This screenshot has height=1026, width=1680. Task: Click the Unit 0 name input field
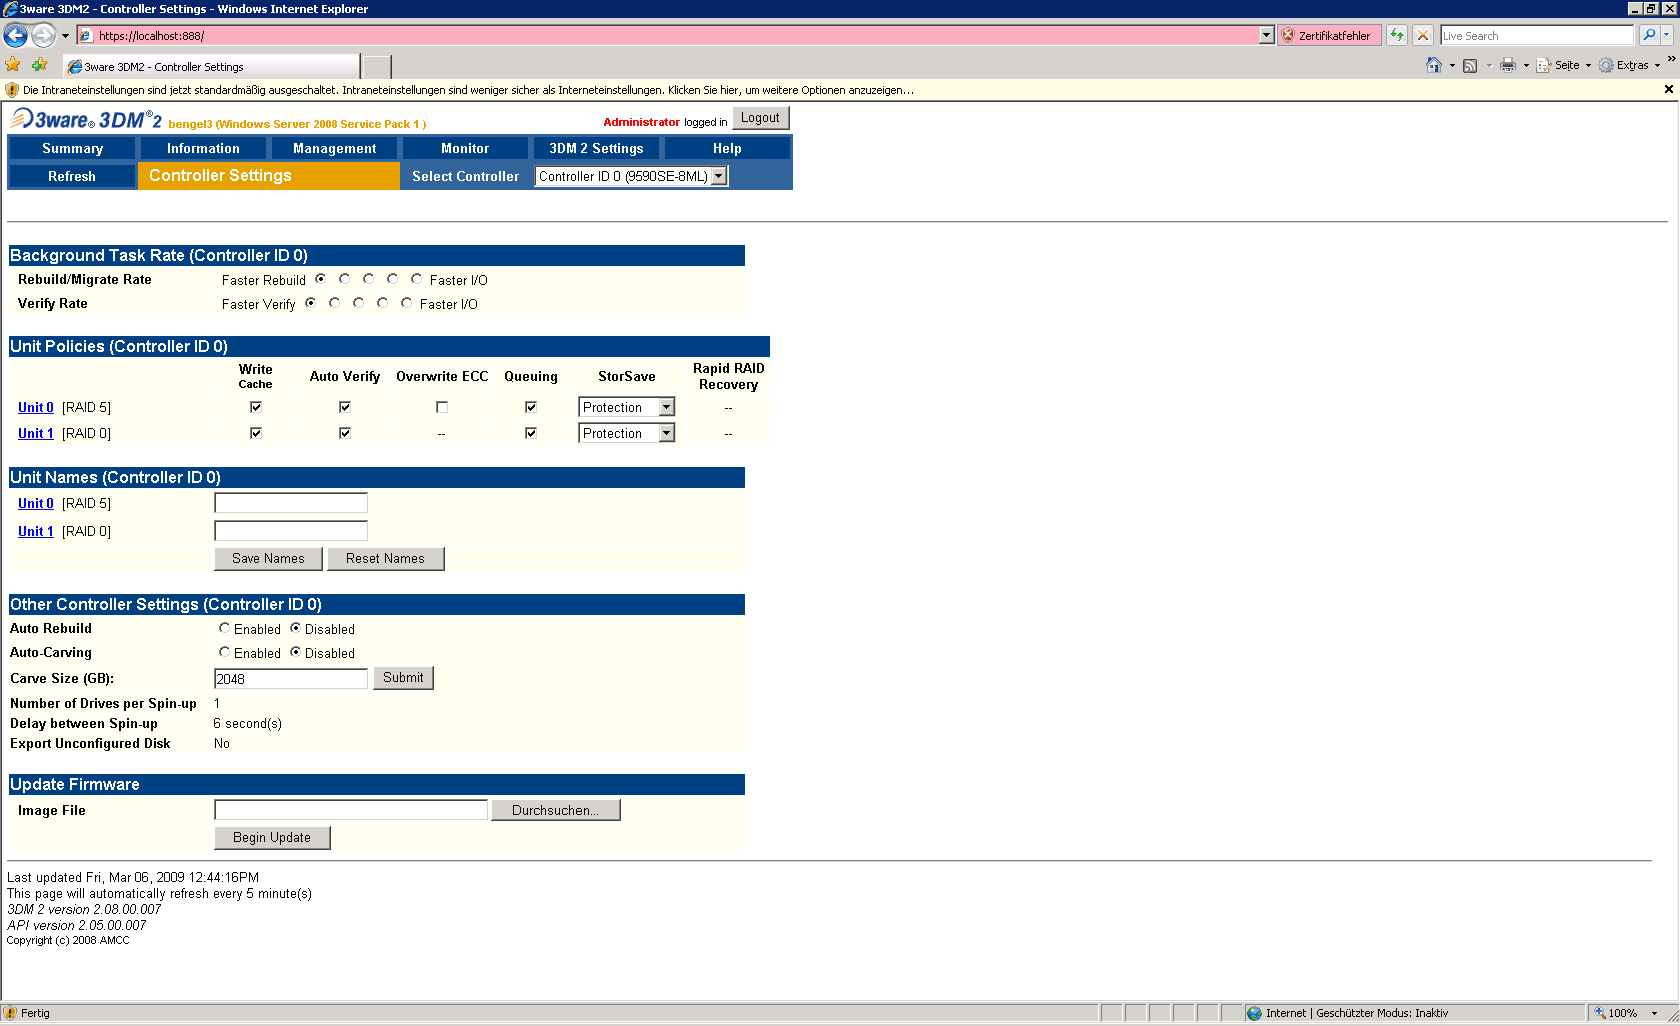pos(291,503)
